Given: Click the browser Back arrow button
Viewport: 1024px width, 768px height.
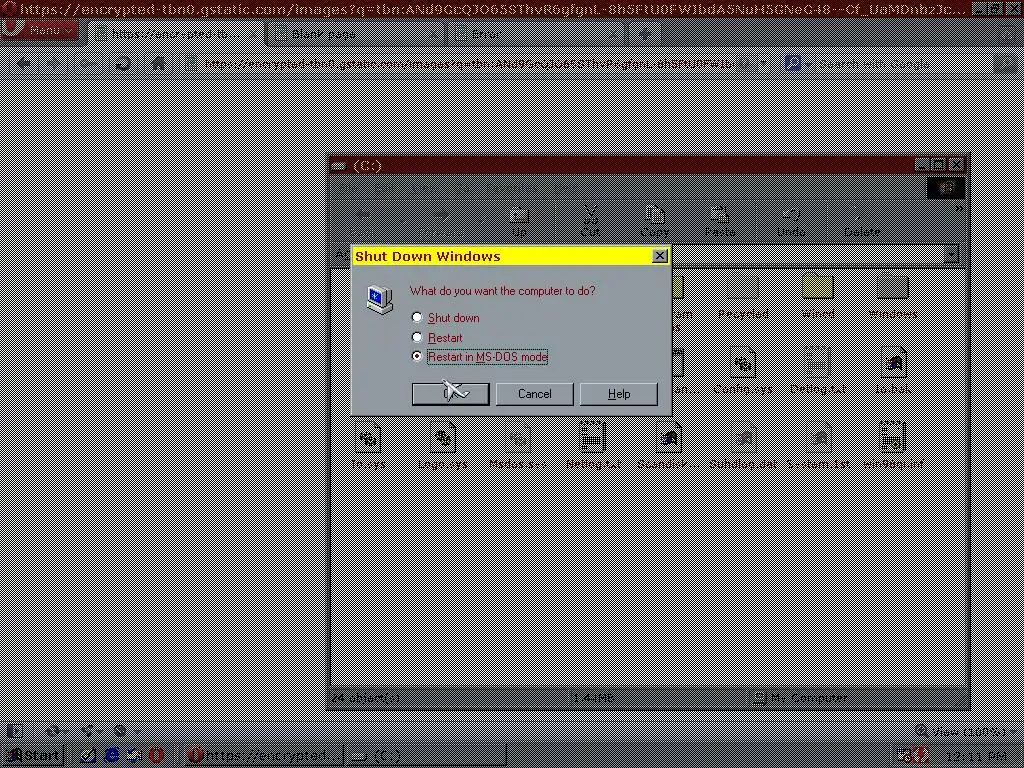Looking at the screenshot, I should [x=24, y=63].
